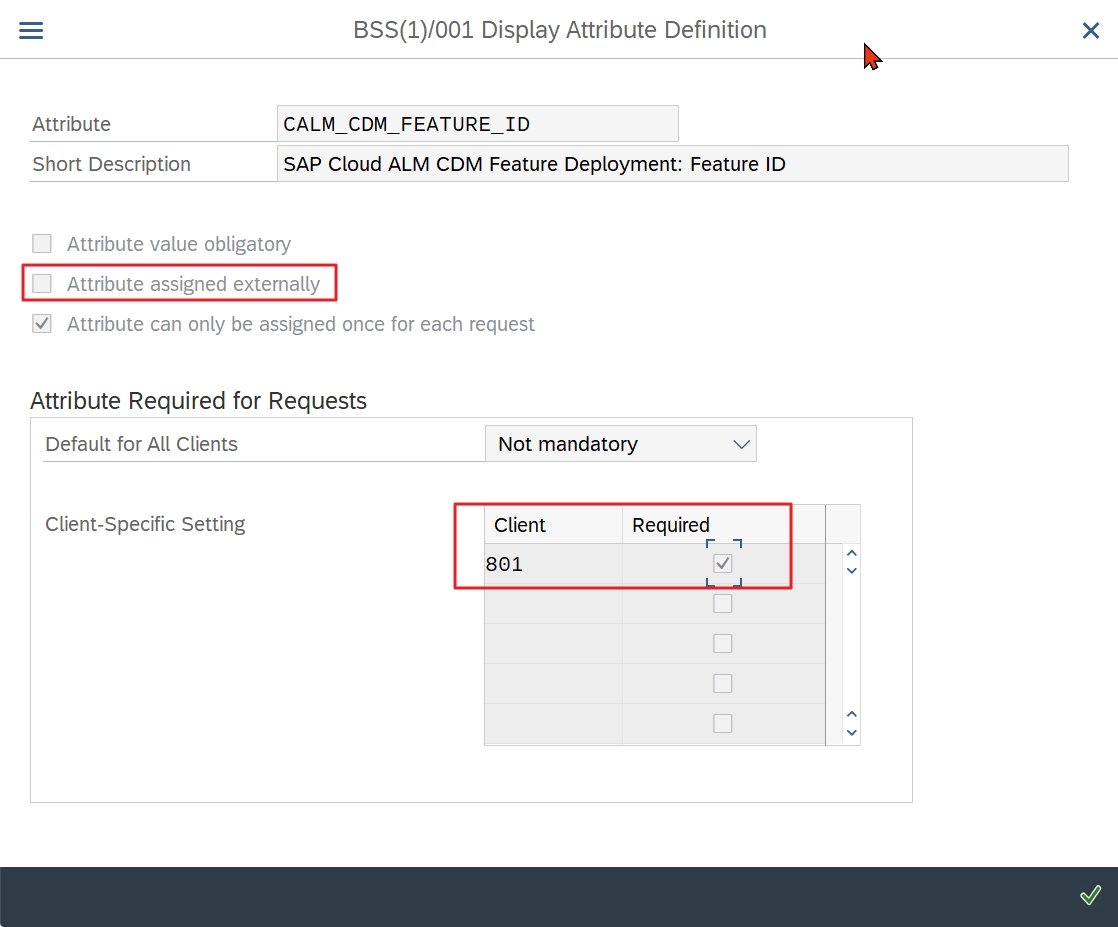
Task: Click the green checkmark confirm icon
Action: click(x=1090, y=895)
